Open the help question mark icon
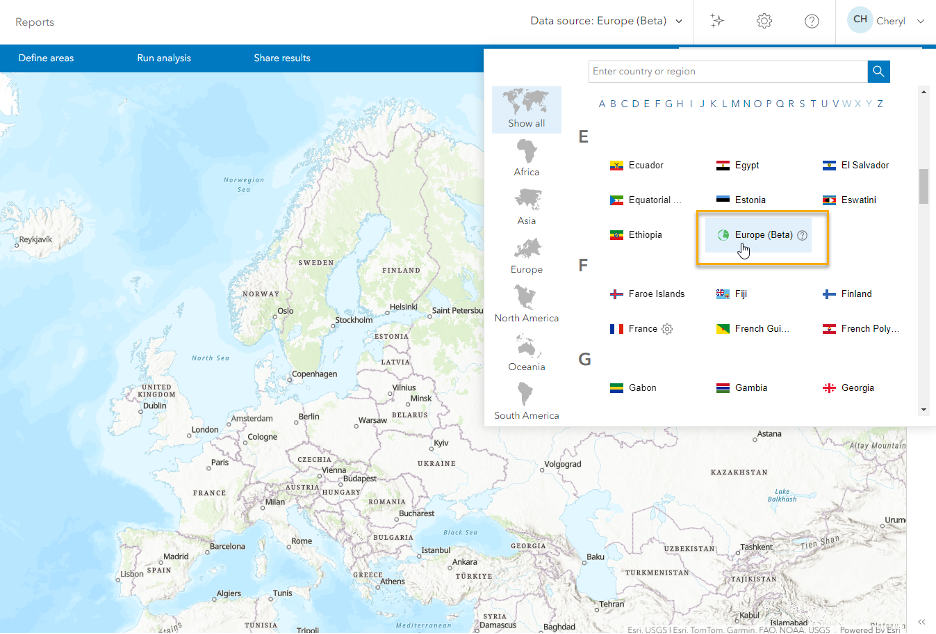This screenshot has height=634, width=936. (811, 21)
